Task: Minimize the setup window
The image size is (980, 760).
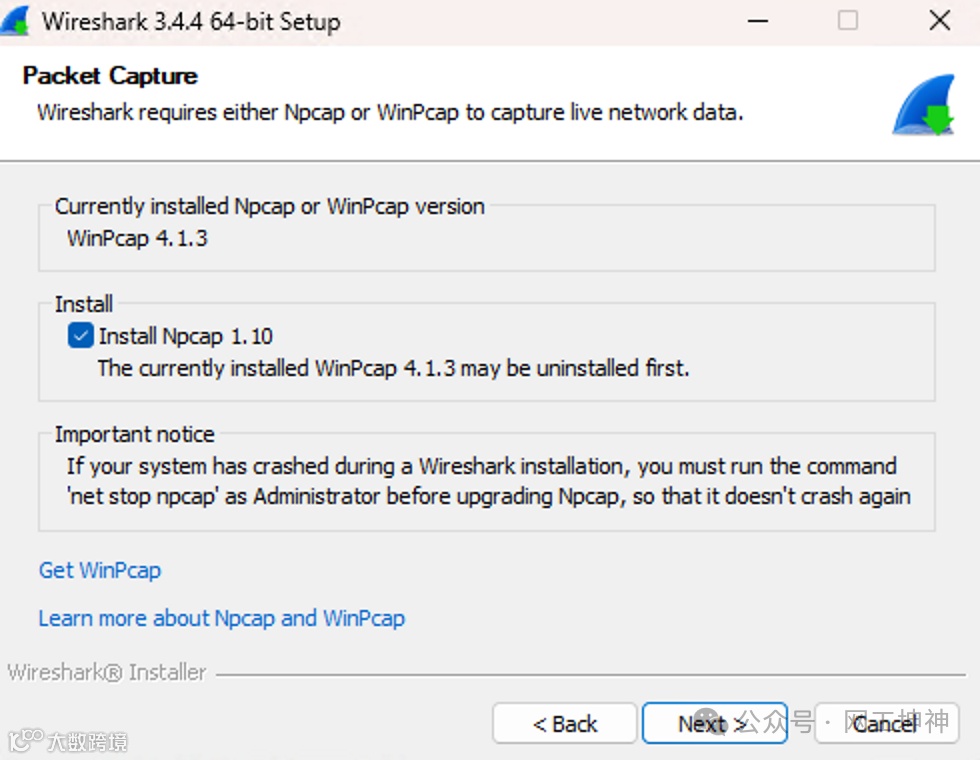Action: pos(758,21)
